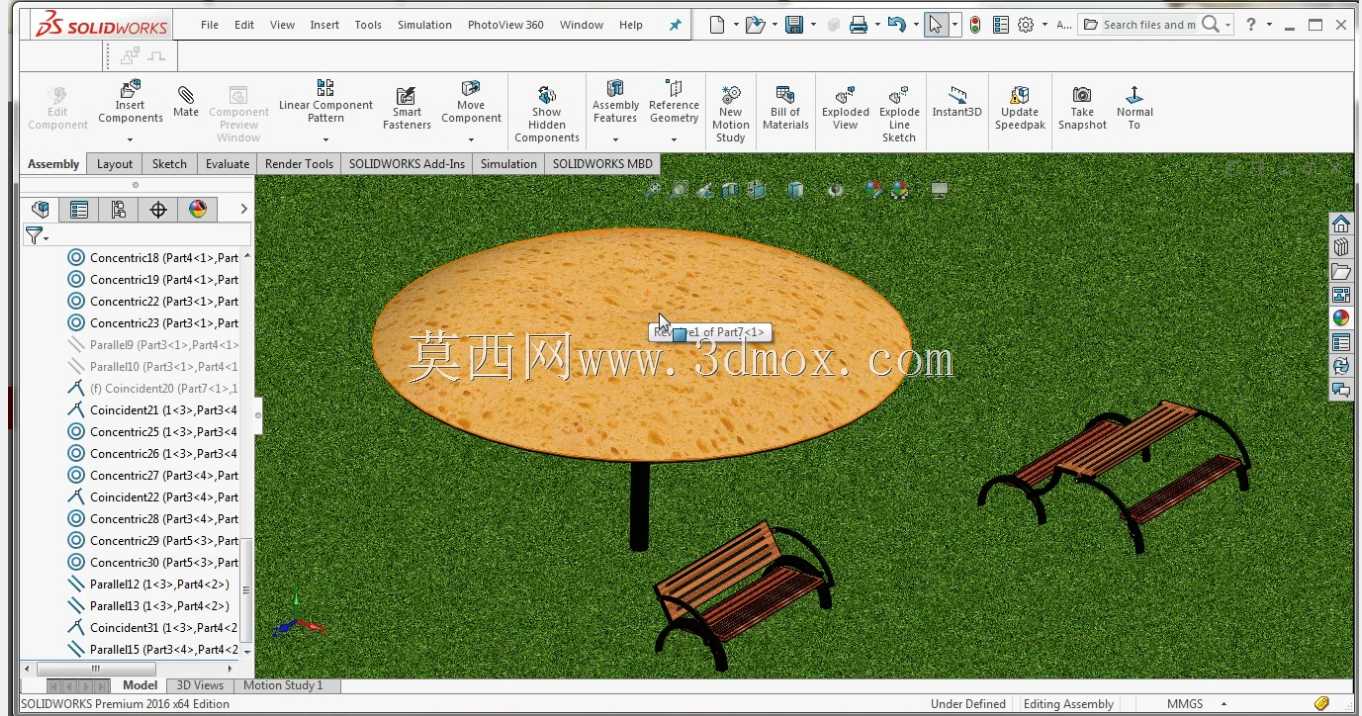The image size is (1362, 716).
Task: Toggle the Select cursor tool
Action: [x=935, y=25]
